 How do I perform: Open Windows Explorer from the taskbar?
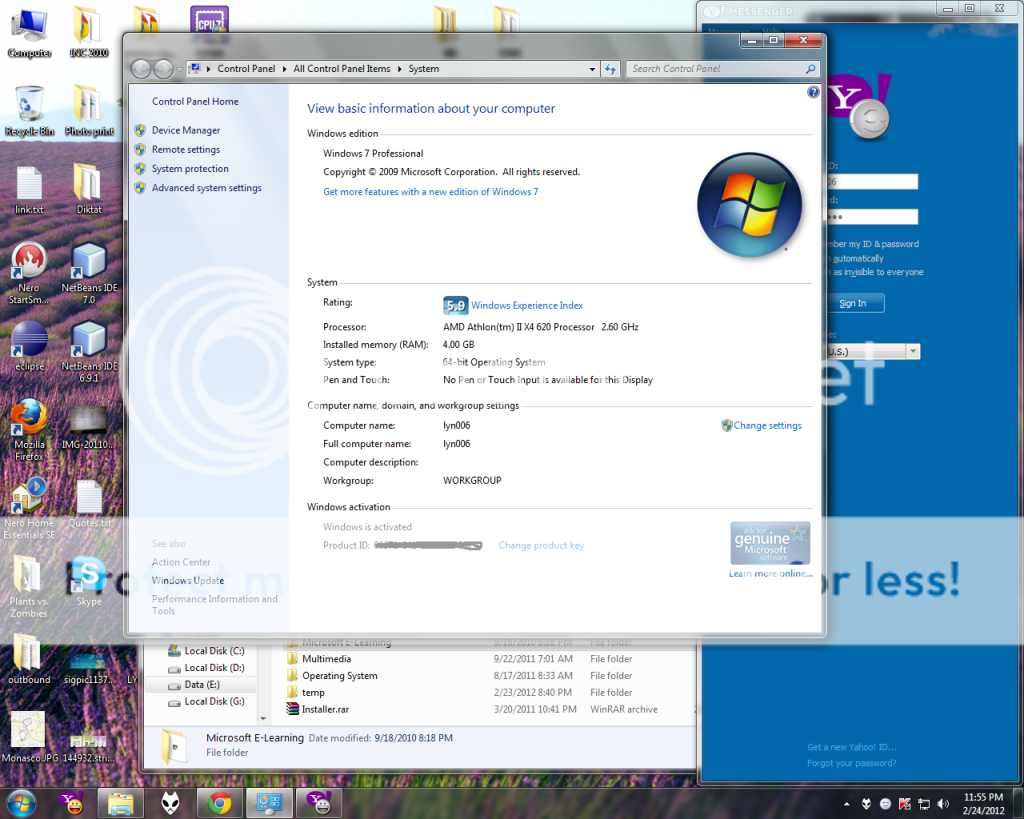point(120,803)
